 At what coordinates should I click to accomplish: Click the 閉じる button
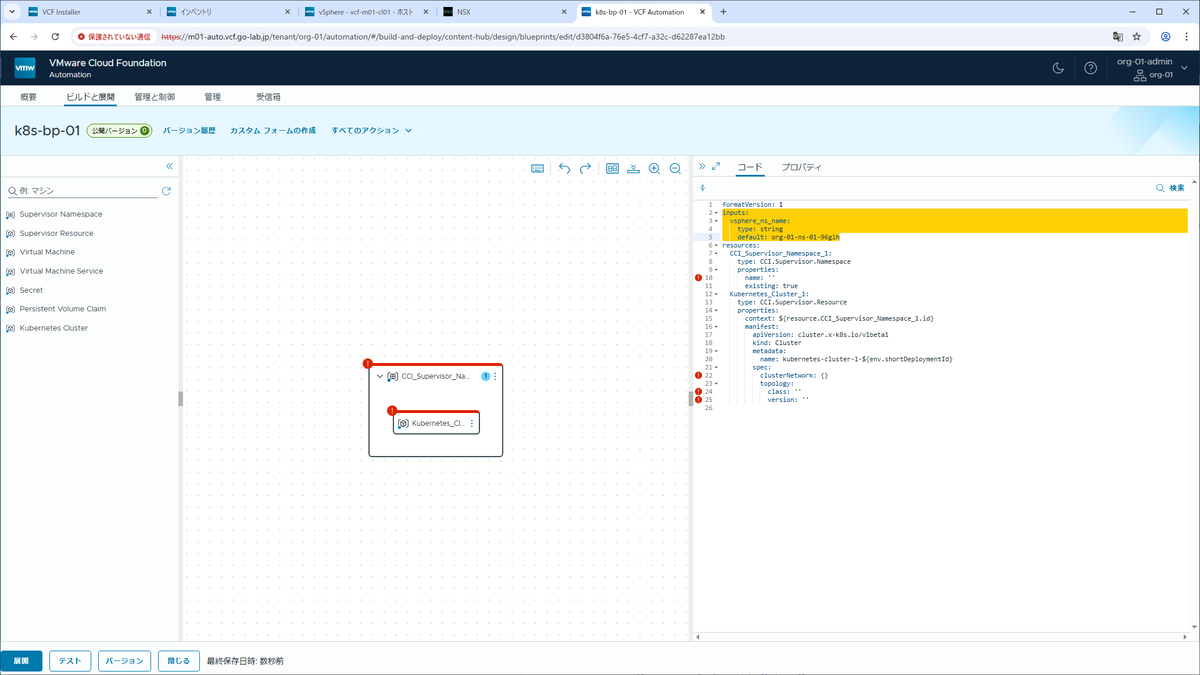pyautogui.click(x=178, y=661)
